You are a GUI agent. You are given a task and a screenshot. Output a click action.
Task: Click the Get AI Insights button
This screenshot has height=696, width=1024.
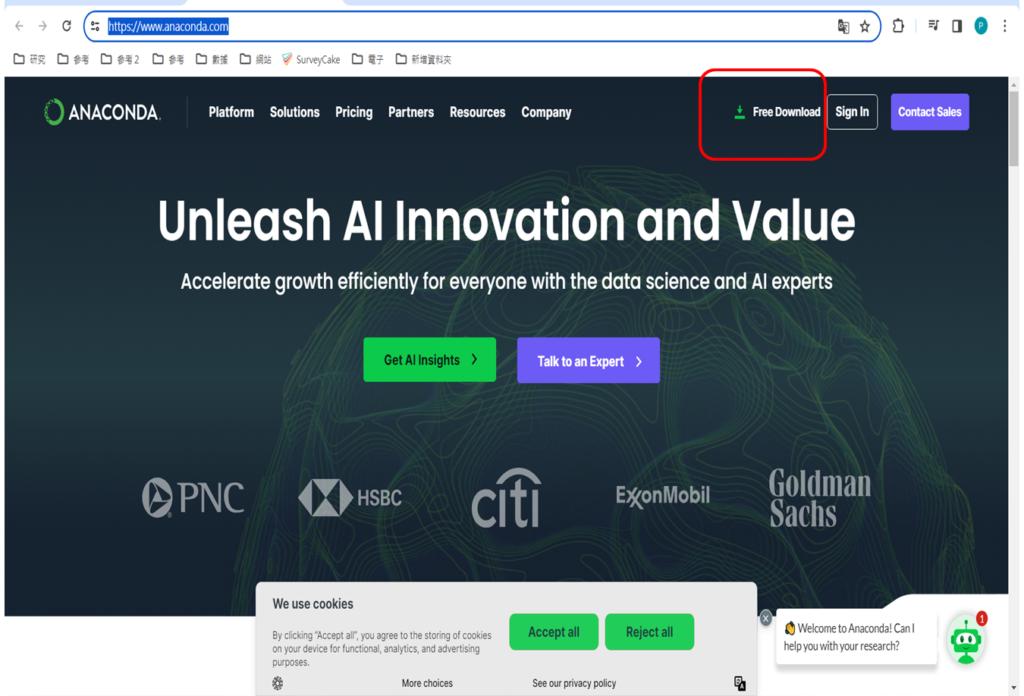[x=429, y=360]
